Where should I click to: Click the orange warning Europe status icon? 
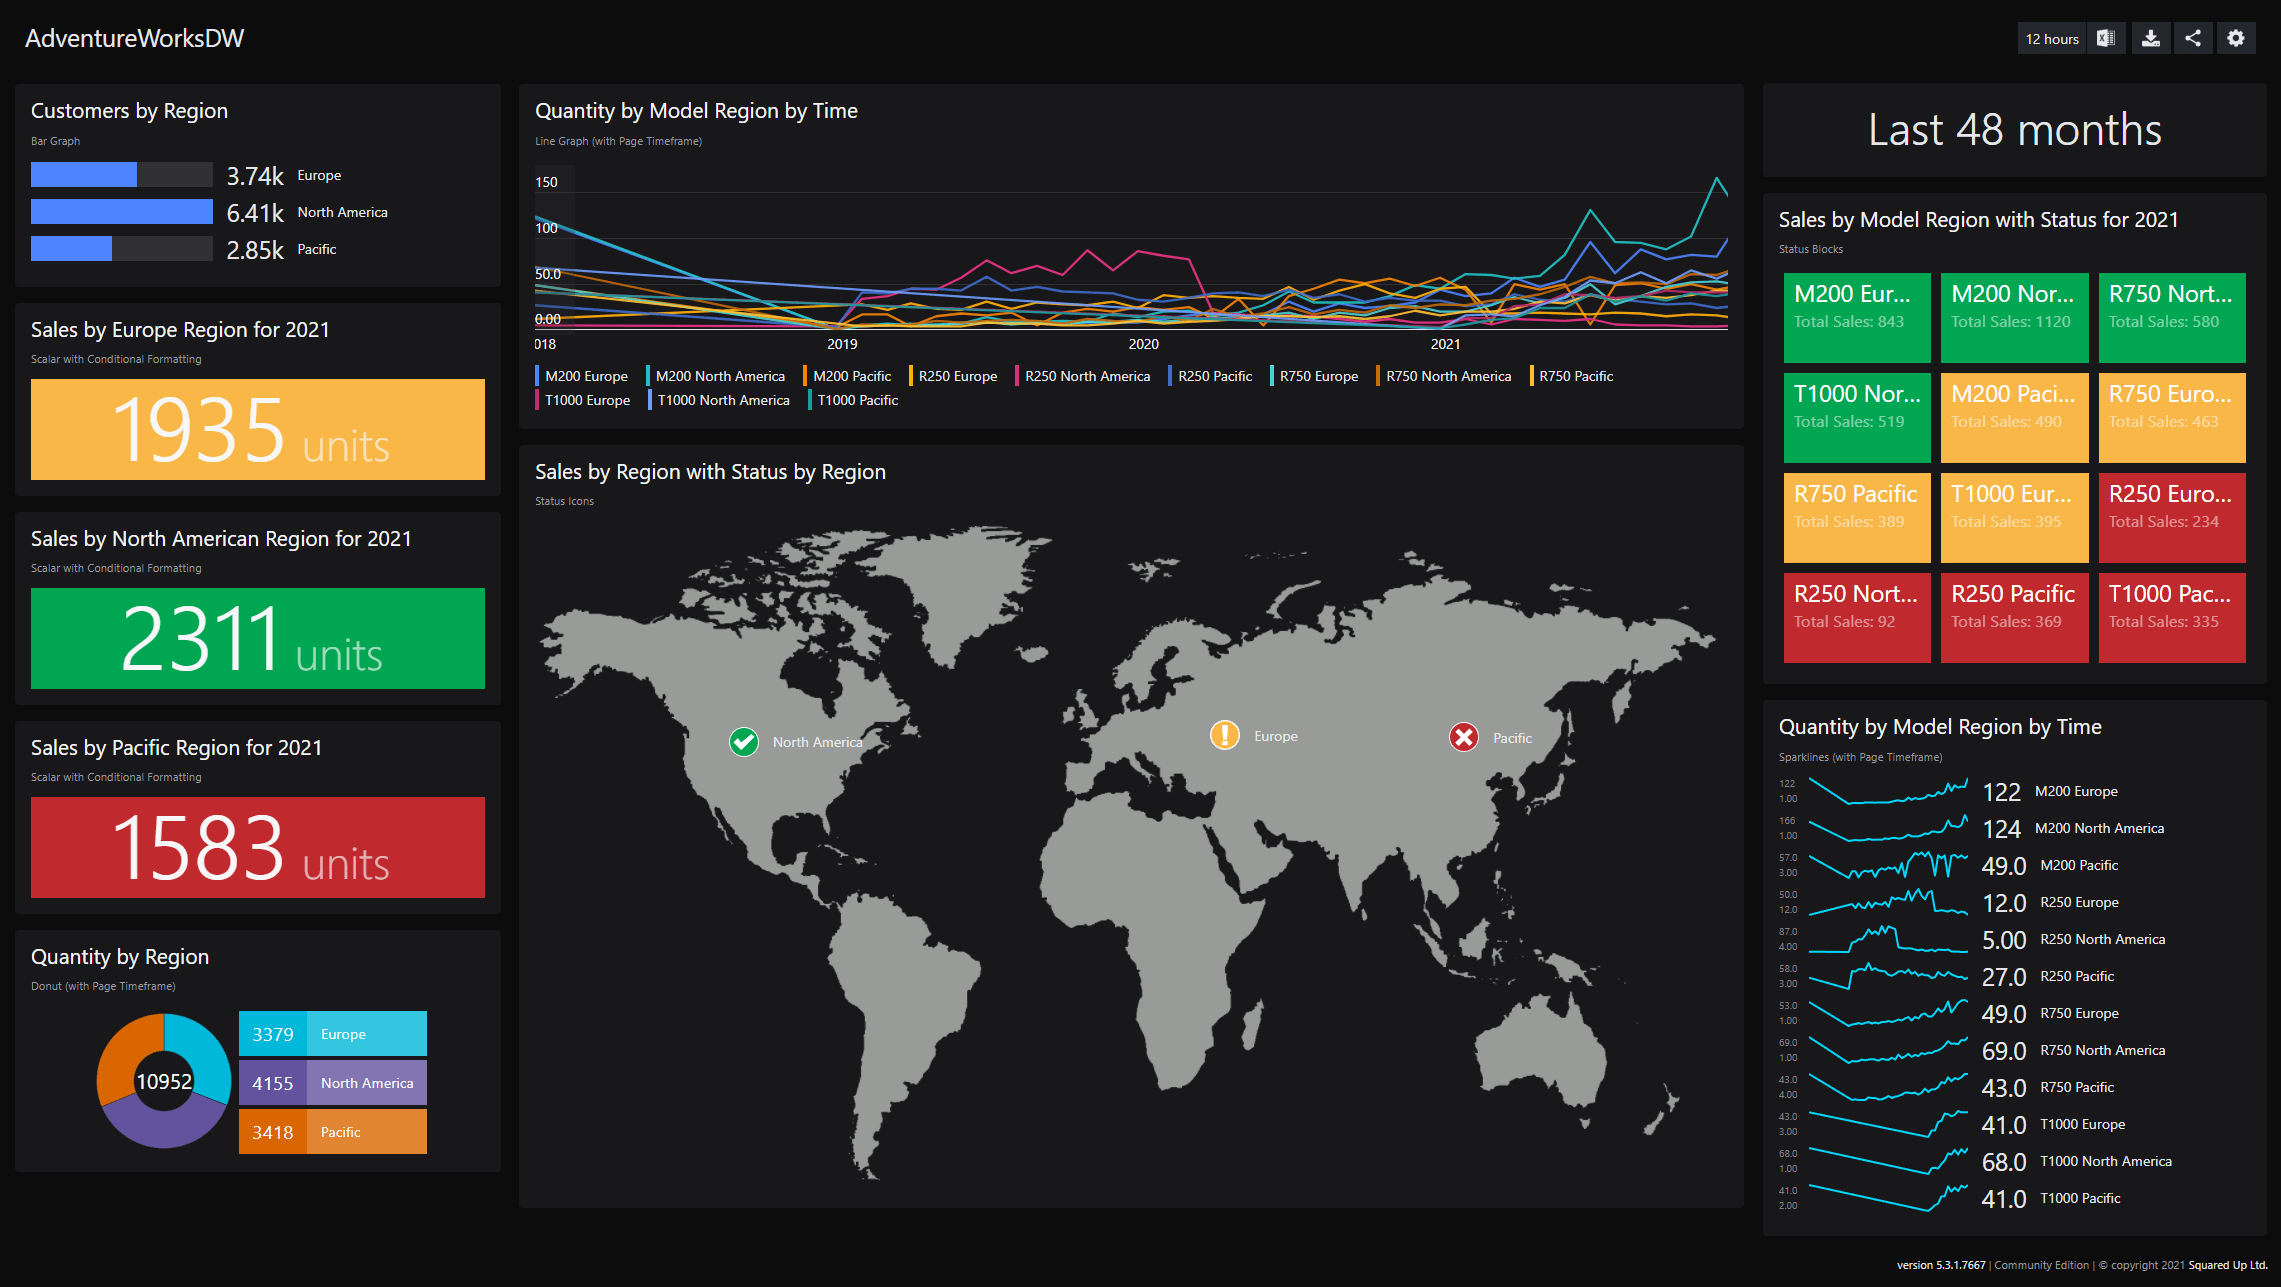point(1224,735)
